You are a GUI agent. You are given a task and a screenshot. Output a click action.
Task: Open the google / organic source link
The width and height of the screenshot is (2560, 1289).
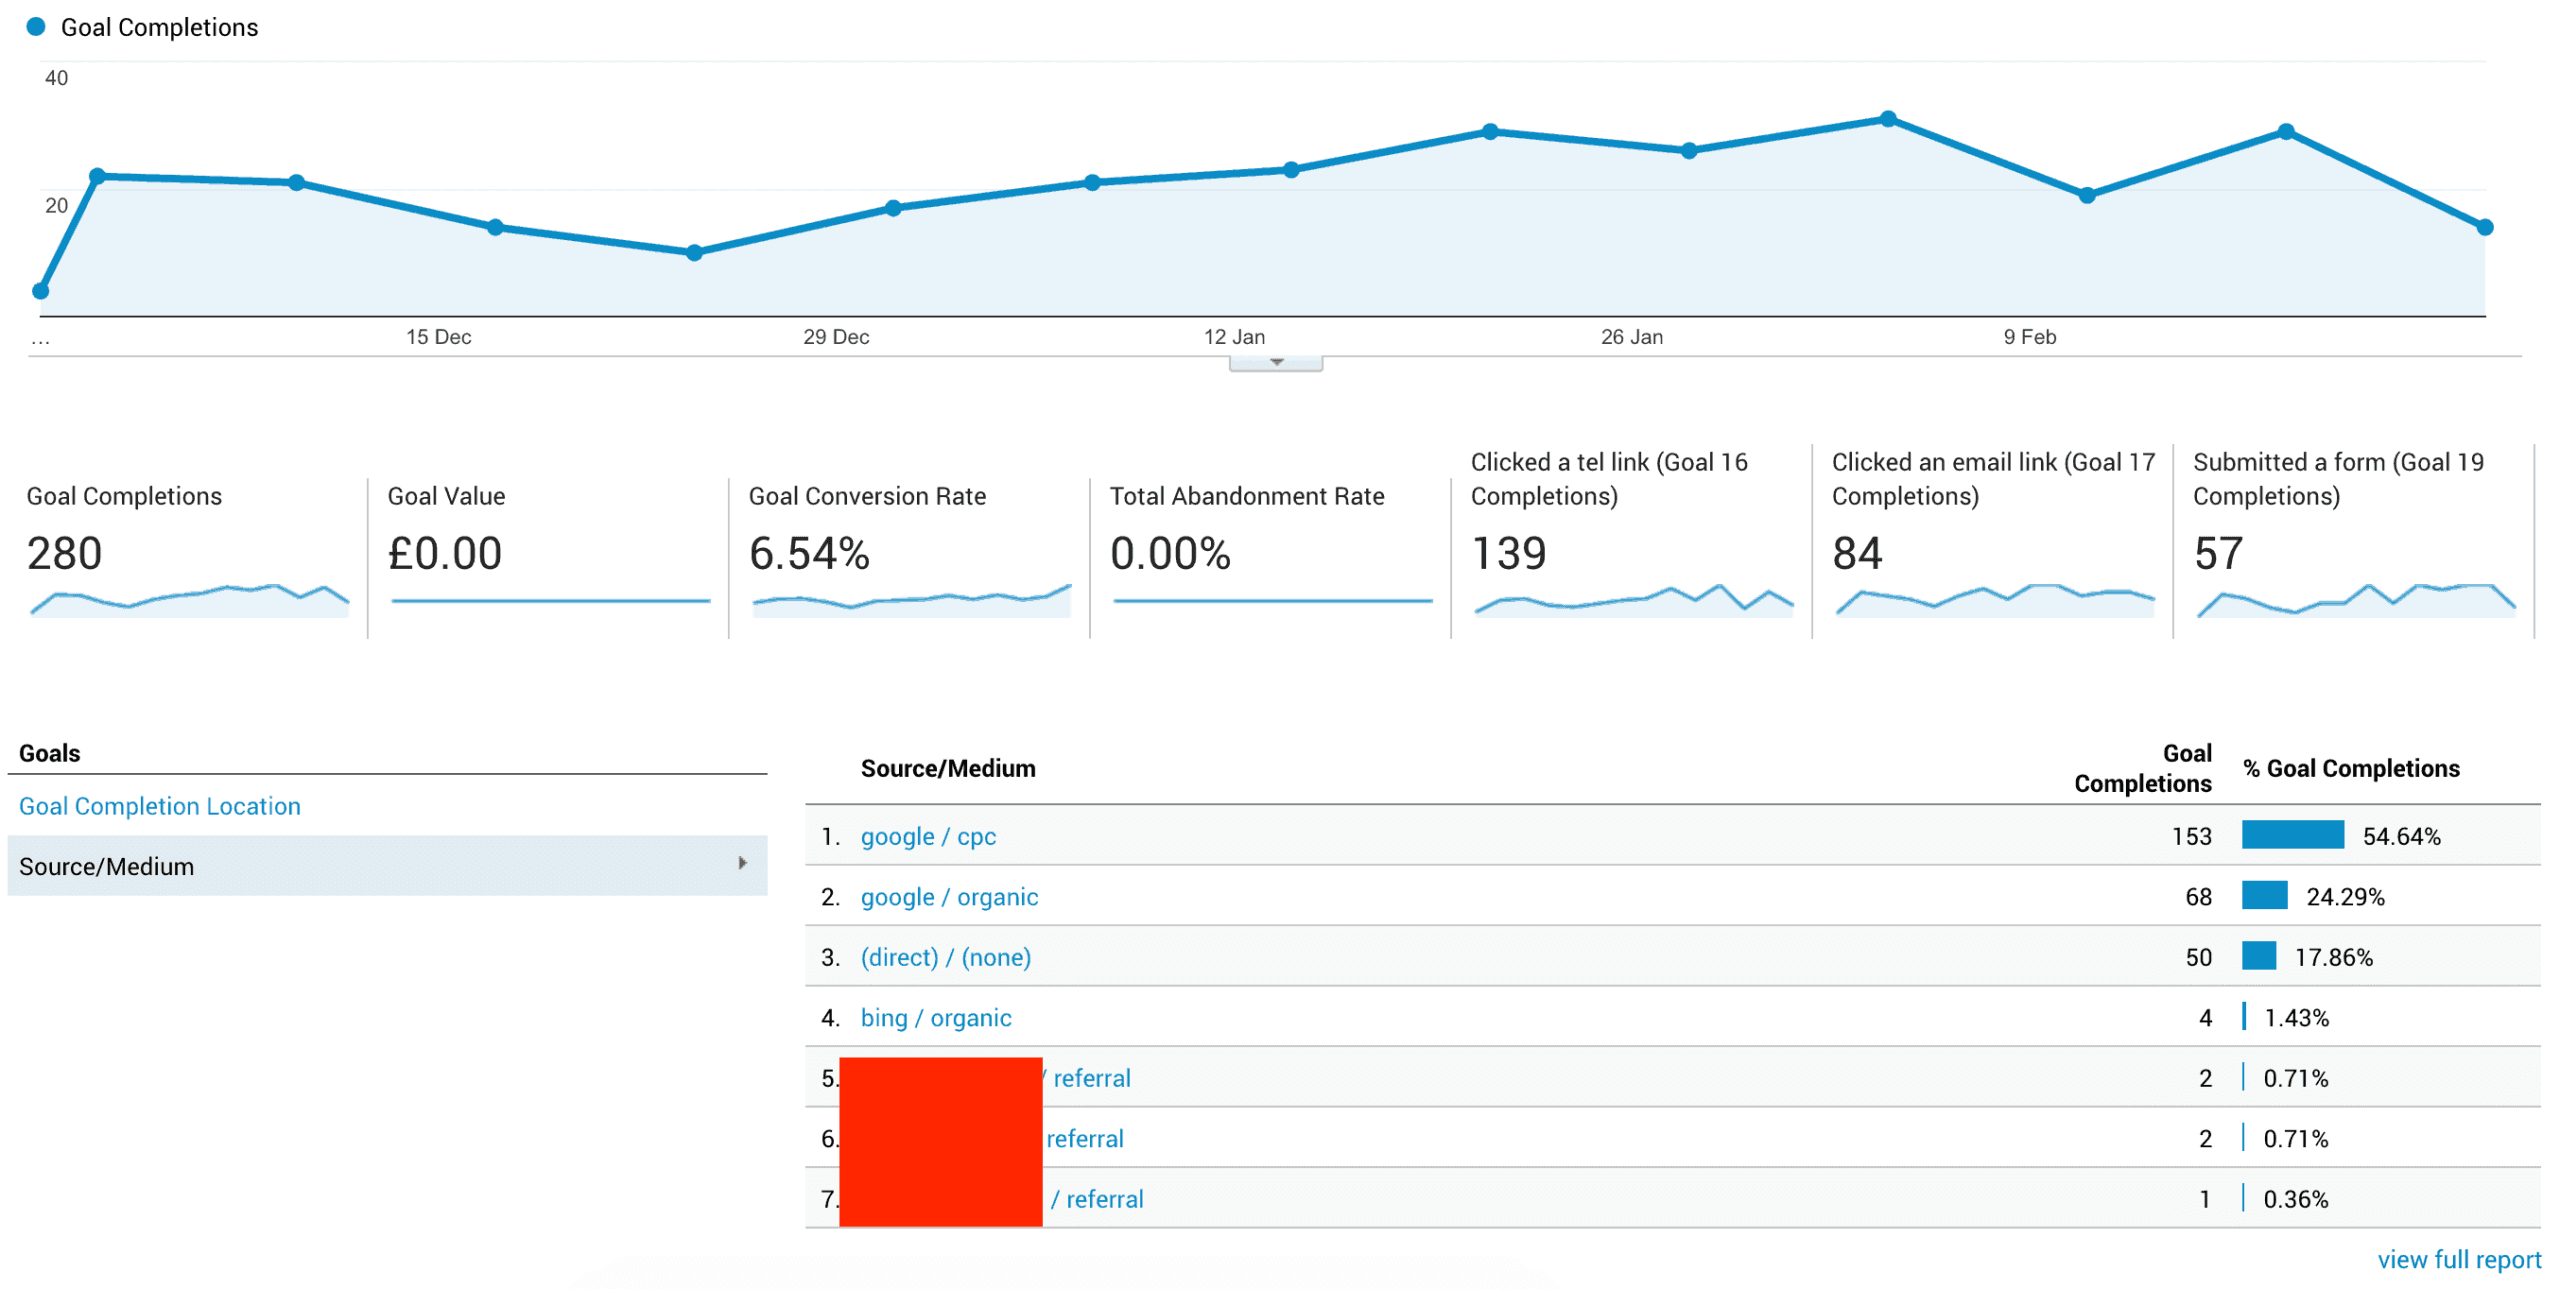pos(948,896)
